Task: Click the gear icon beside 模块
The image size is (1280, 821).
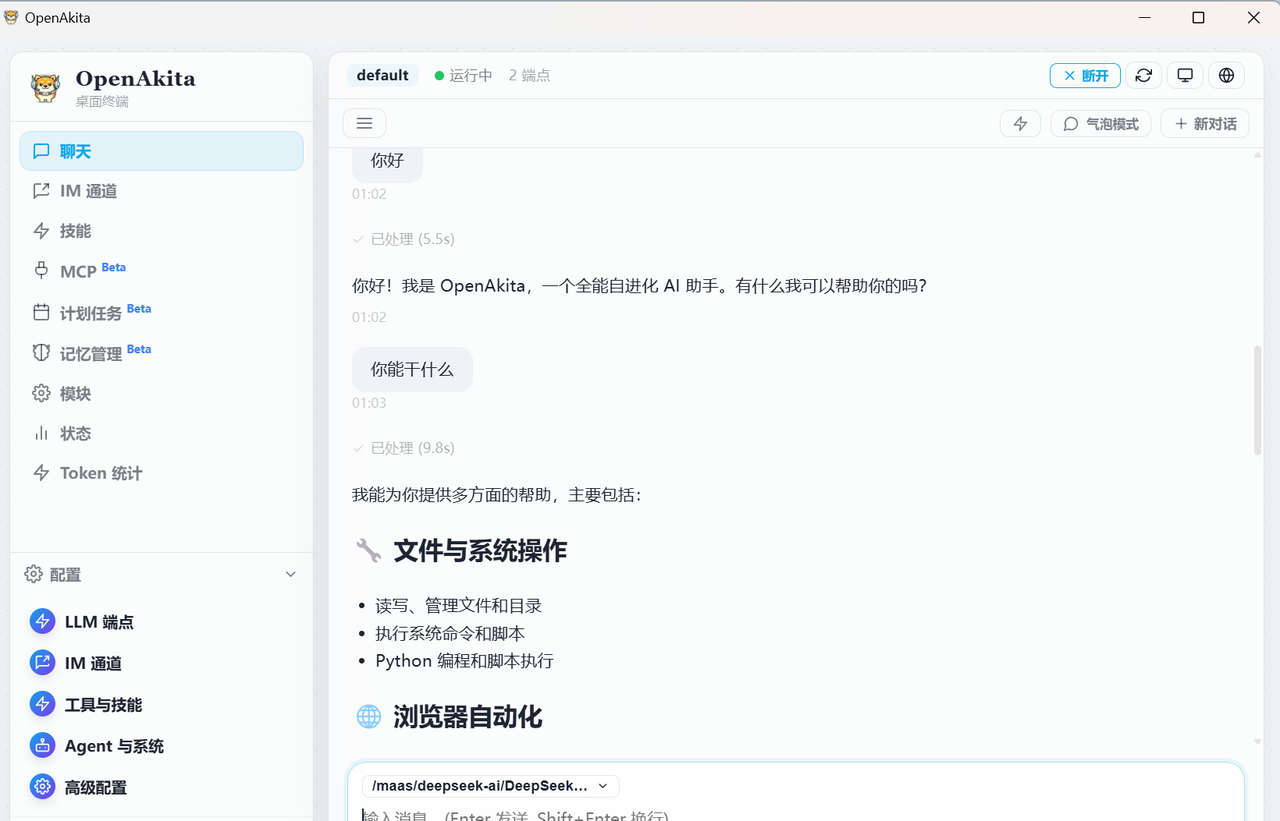Action: pos(41,393)
